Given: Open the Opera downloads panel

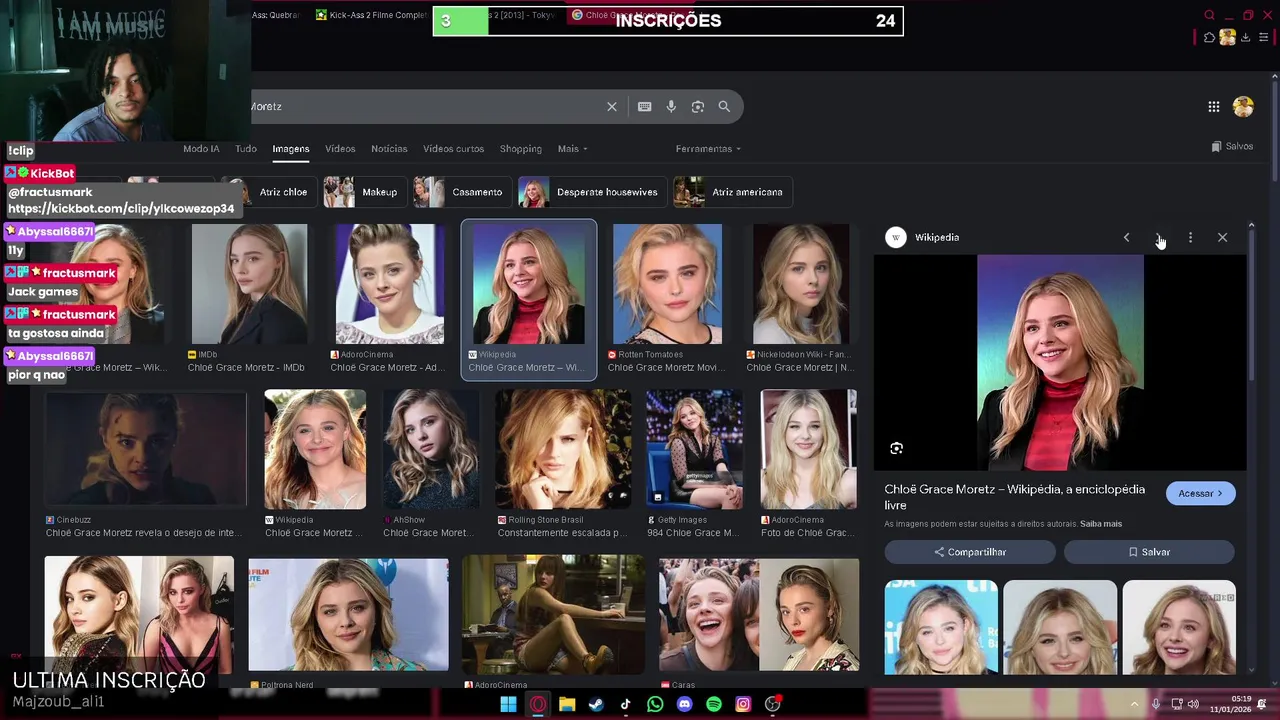Looking at the screenshot, I should [x=1245, y=37].
